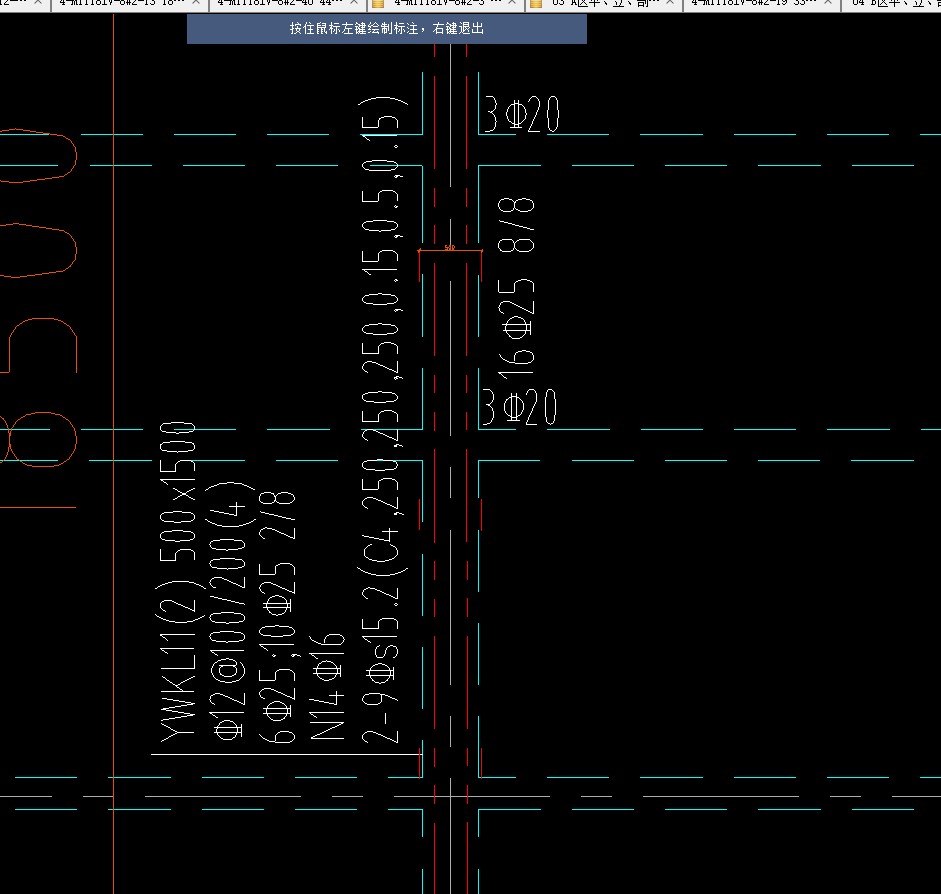Close the drawing tab ending in 40 44

(354, 2)
